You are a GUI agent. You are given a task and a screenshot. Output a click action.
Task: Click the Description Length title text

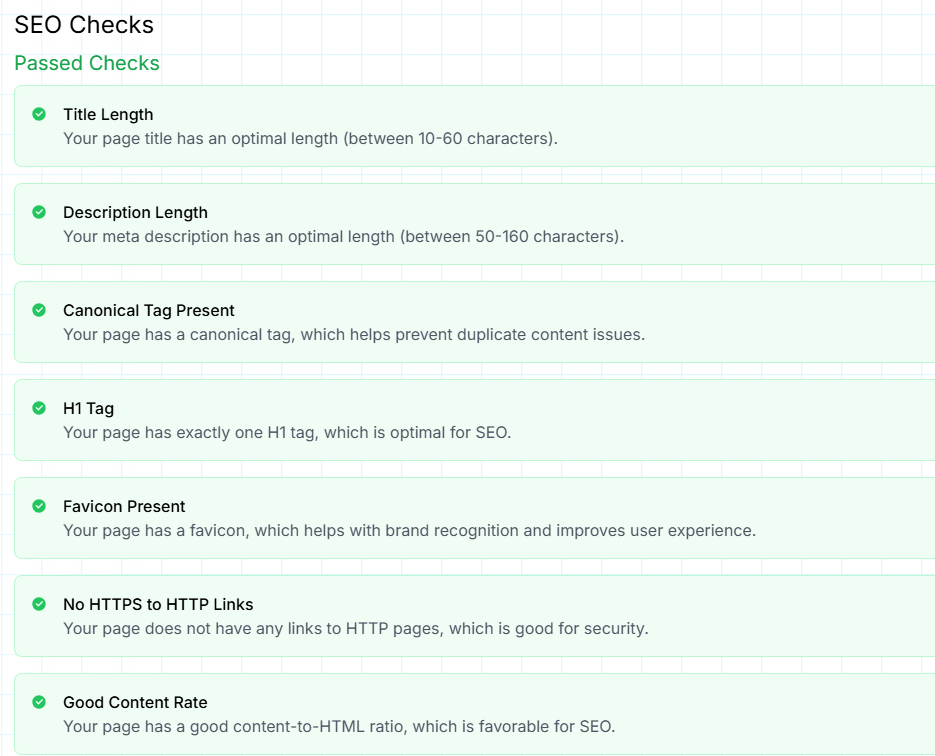(135, 212)
